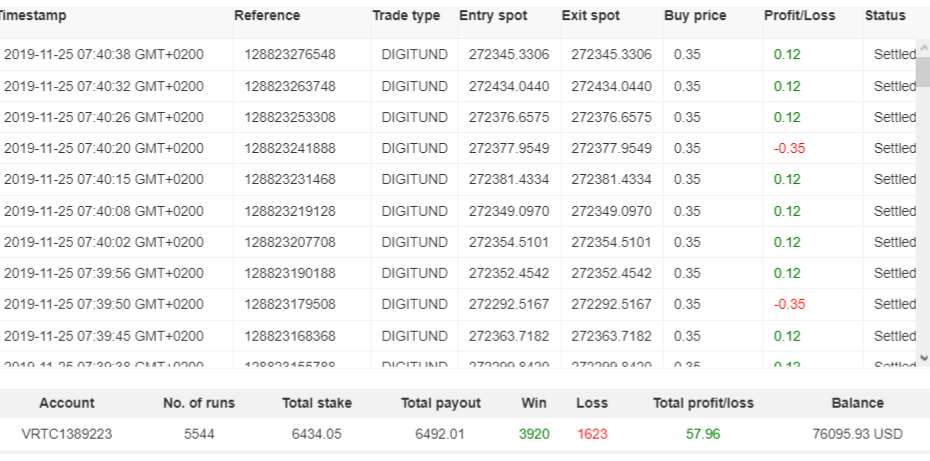Click the Status column header
This screenshot has height=461, width=930.
pyautogui.click(x=885, y=16)
